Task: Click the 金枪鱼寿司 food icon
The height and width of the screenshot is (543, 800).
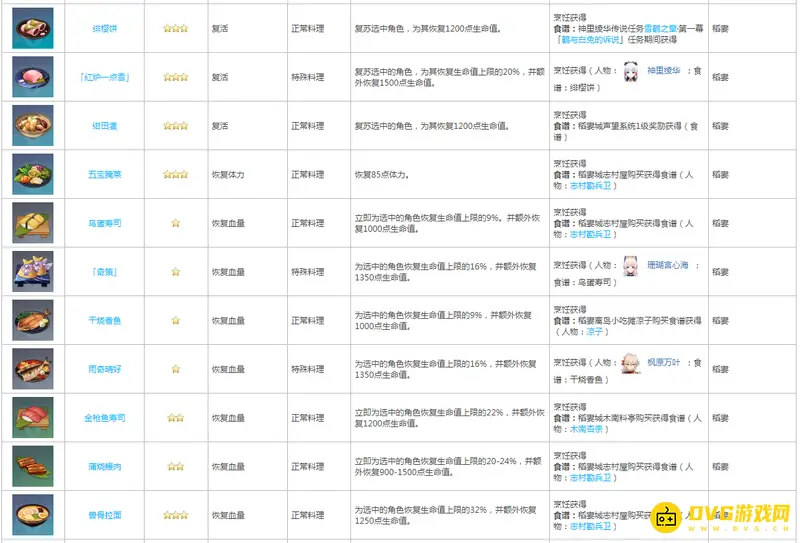Action: click(x=32, y=417)
